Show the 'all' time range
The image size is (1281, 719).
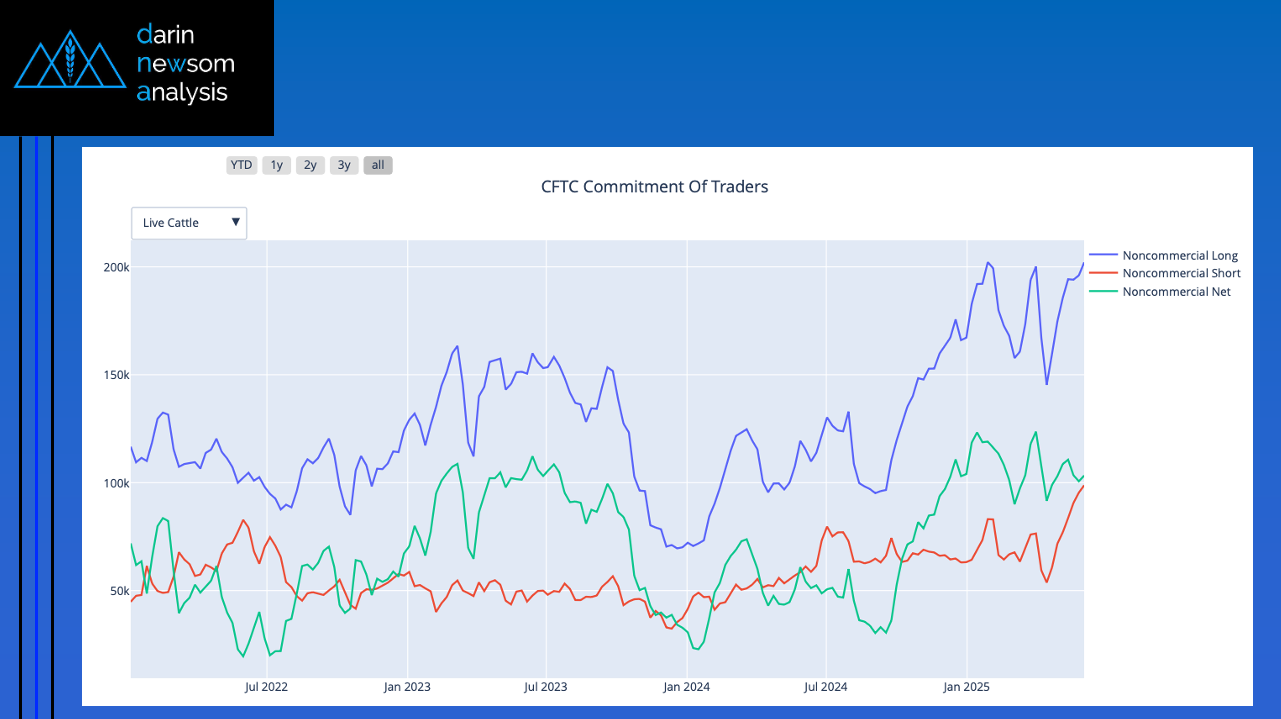pos(378,165)
